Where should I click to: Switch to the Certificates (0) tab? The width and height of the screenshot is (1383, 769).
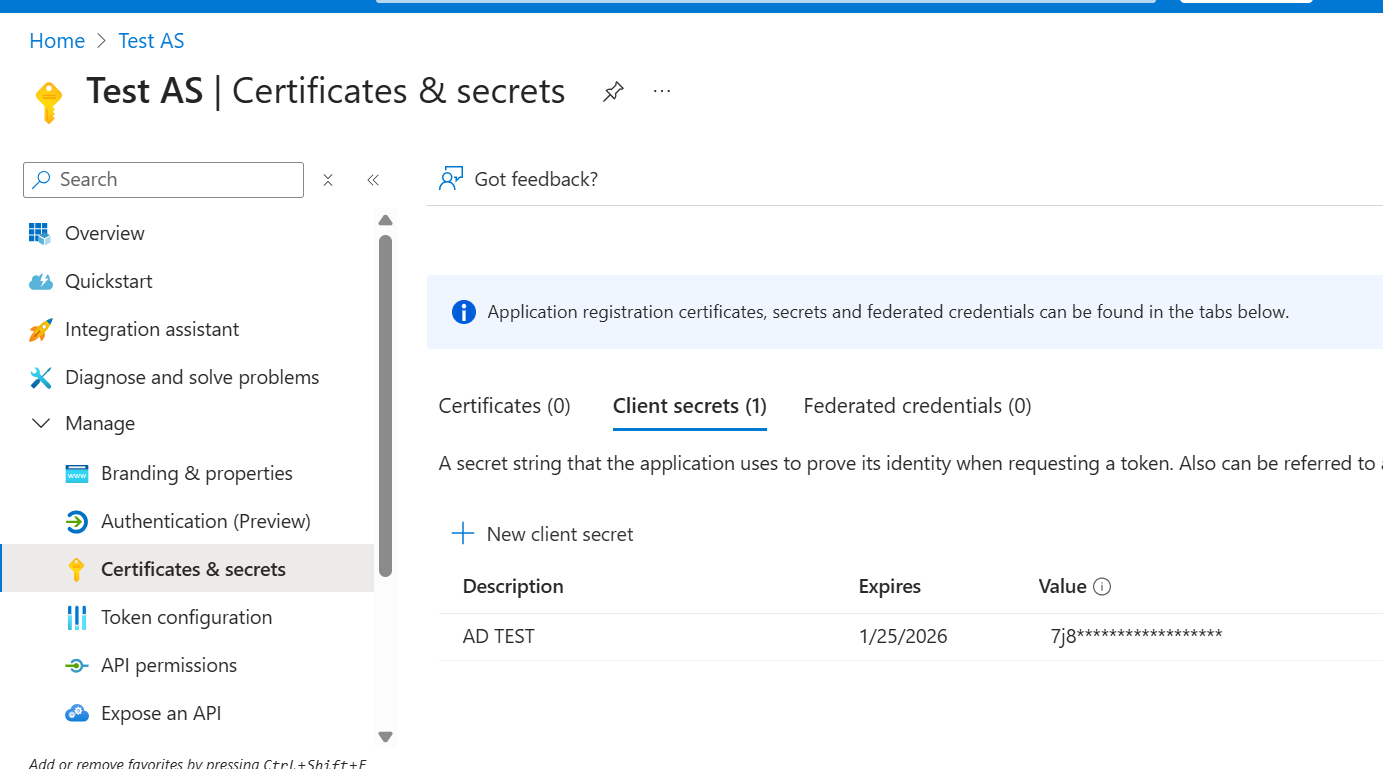504,406
